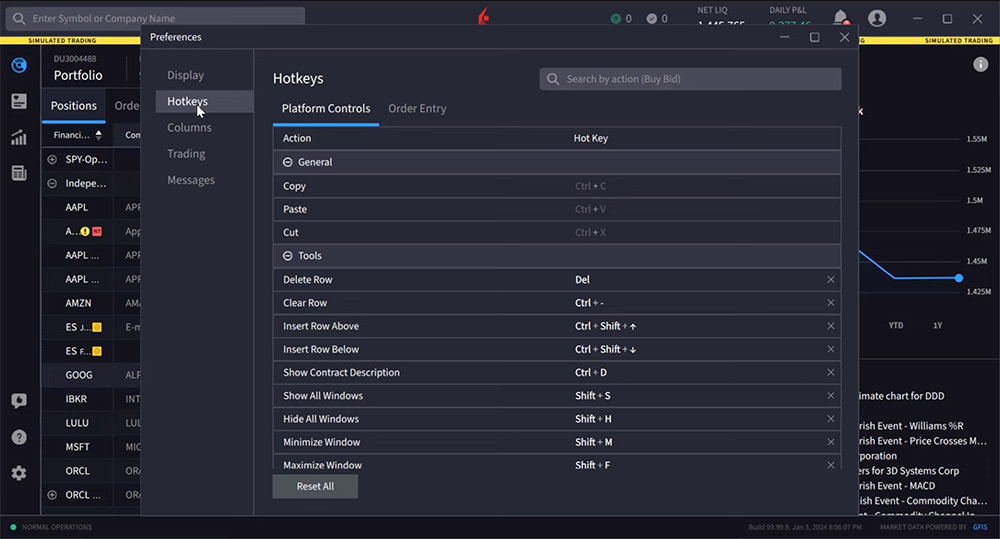Click the info icon on the right panel
Image resolution: width=1000 pixels, height=539 pixels.
point(980,64)
